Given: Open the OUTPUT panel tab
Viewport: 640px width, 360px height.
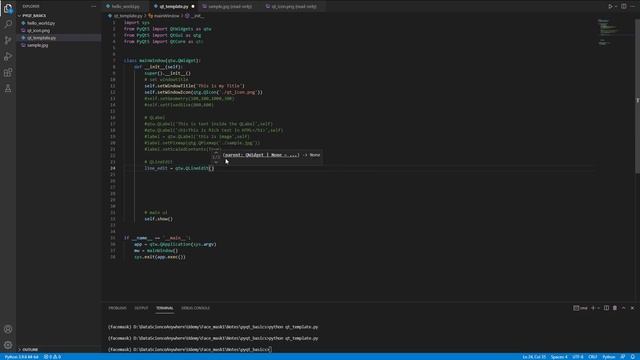Looking at the screenshot, I should tap(141, 308).
